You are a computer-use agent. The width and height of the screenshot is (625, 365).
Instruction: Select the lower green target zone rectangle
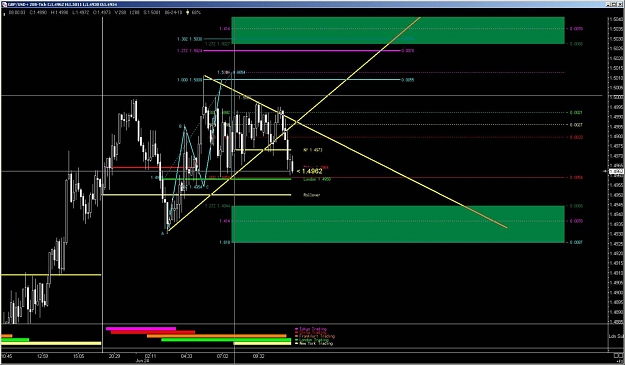[398, 224]
